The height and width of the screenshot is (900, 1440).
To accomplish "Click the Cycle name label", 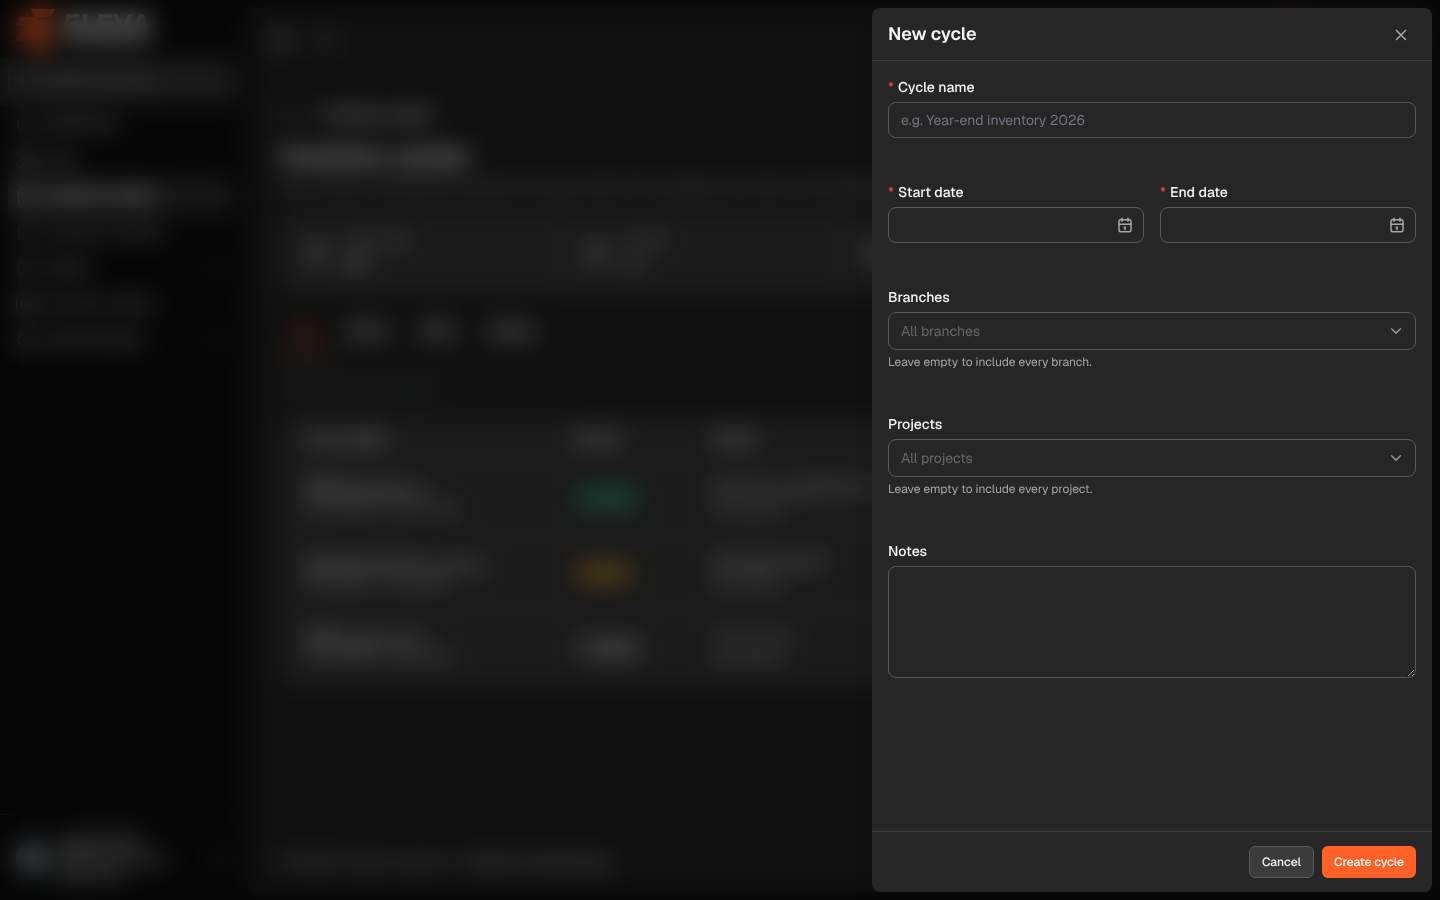I will tap(936, 87).
